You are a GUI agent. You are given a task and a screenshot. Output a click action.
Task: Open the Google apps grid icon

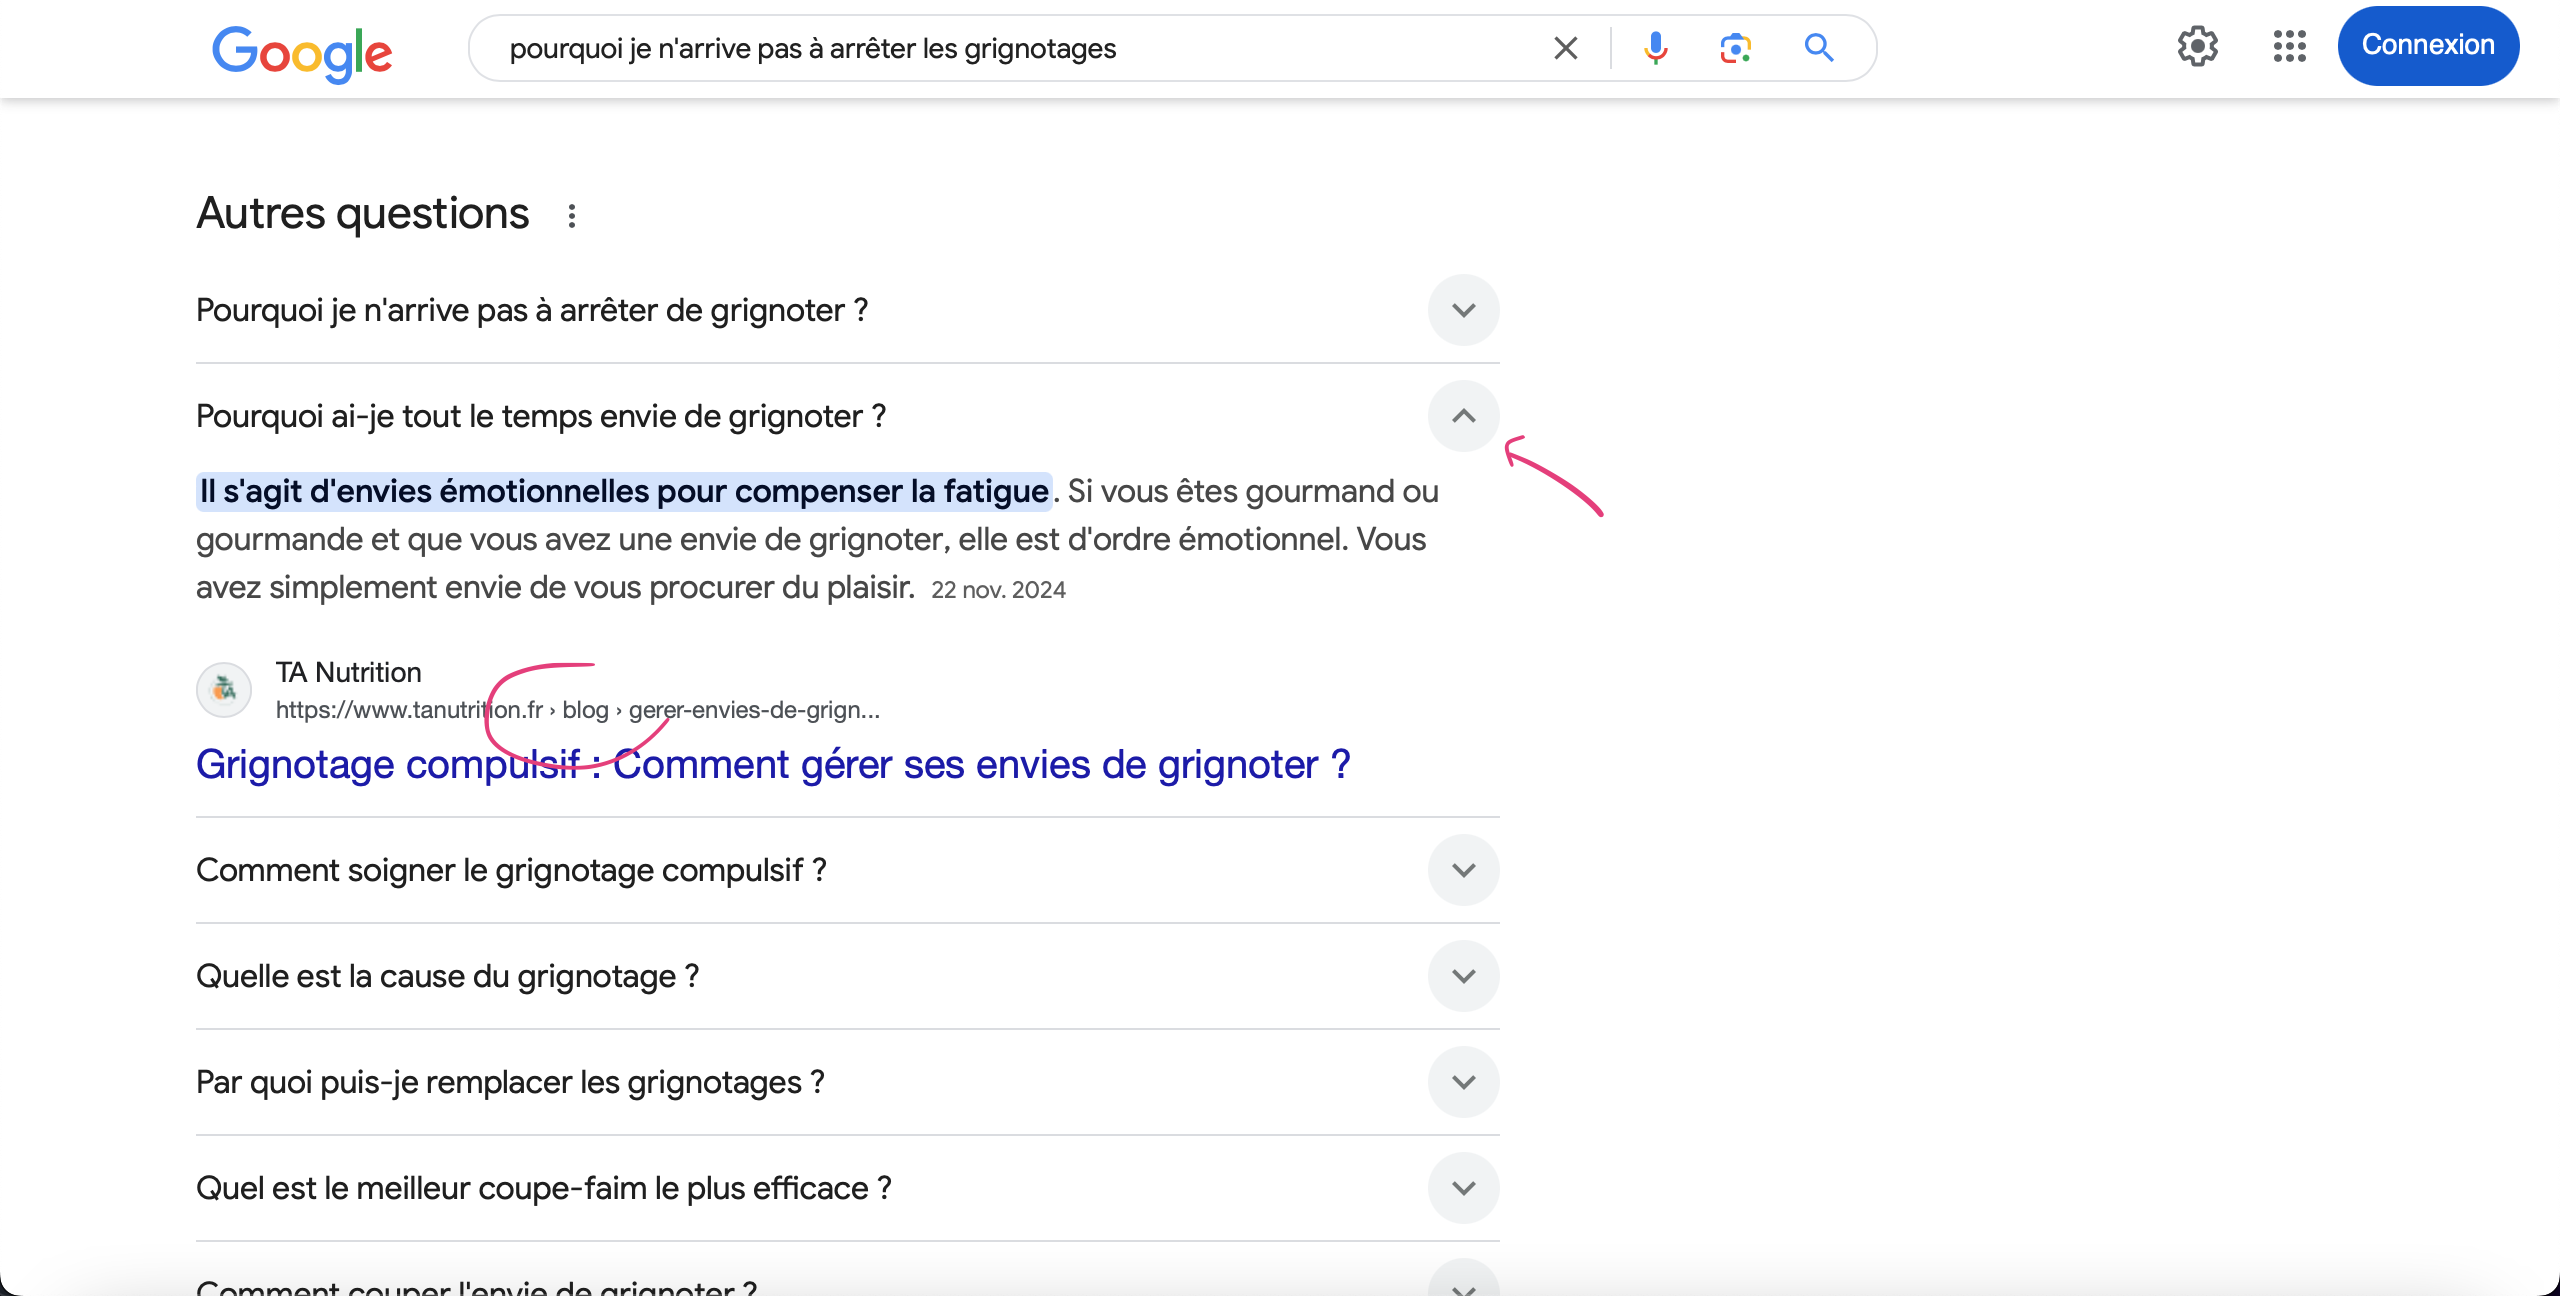click(x=2290, y=46)
